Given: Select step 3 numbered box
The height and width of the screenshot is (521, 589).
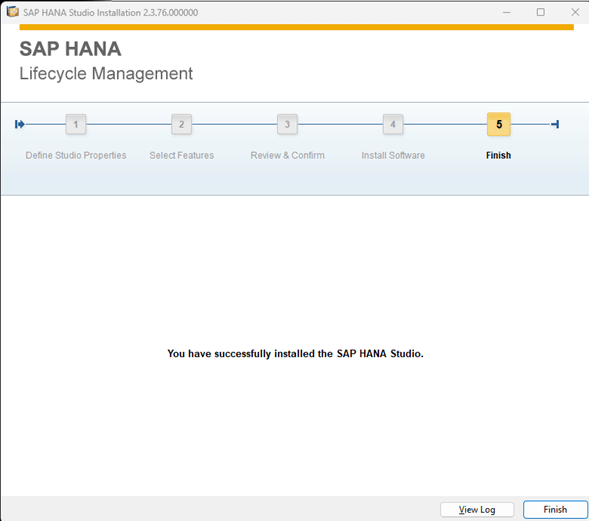Looking at the screenshot, I should [x=287, y=124].
